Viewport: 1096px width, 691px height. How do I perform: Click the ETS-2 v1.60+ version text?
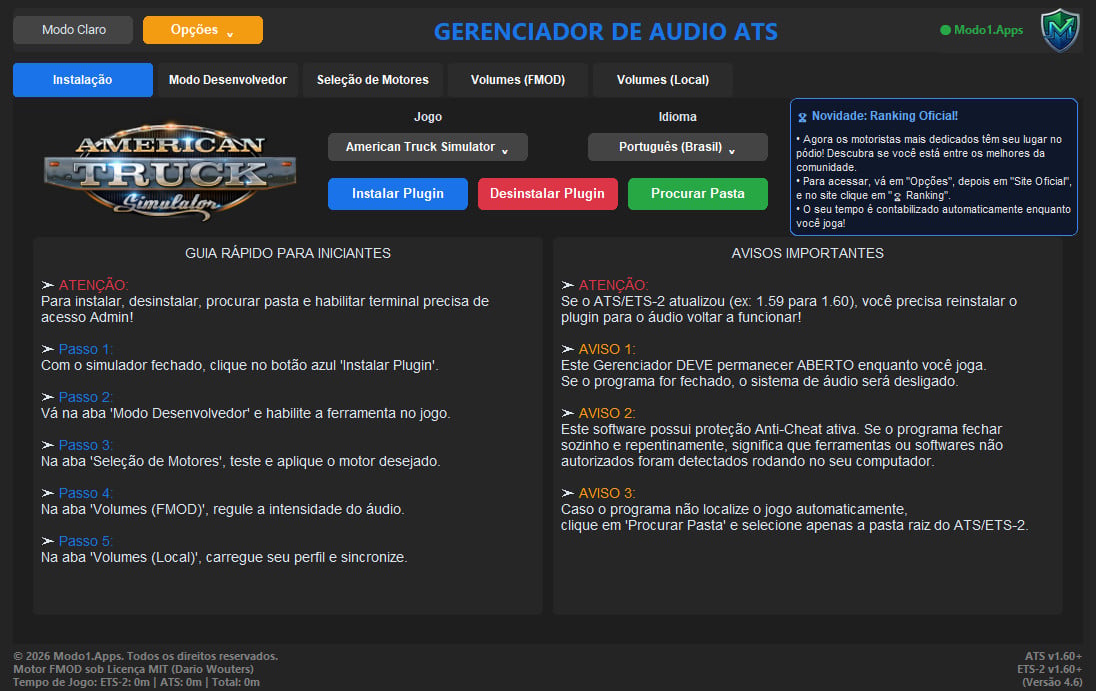[x=1050, y=669]
